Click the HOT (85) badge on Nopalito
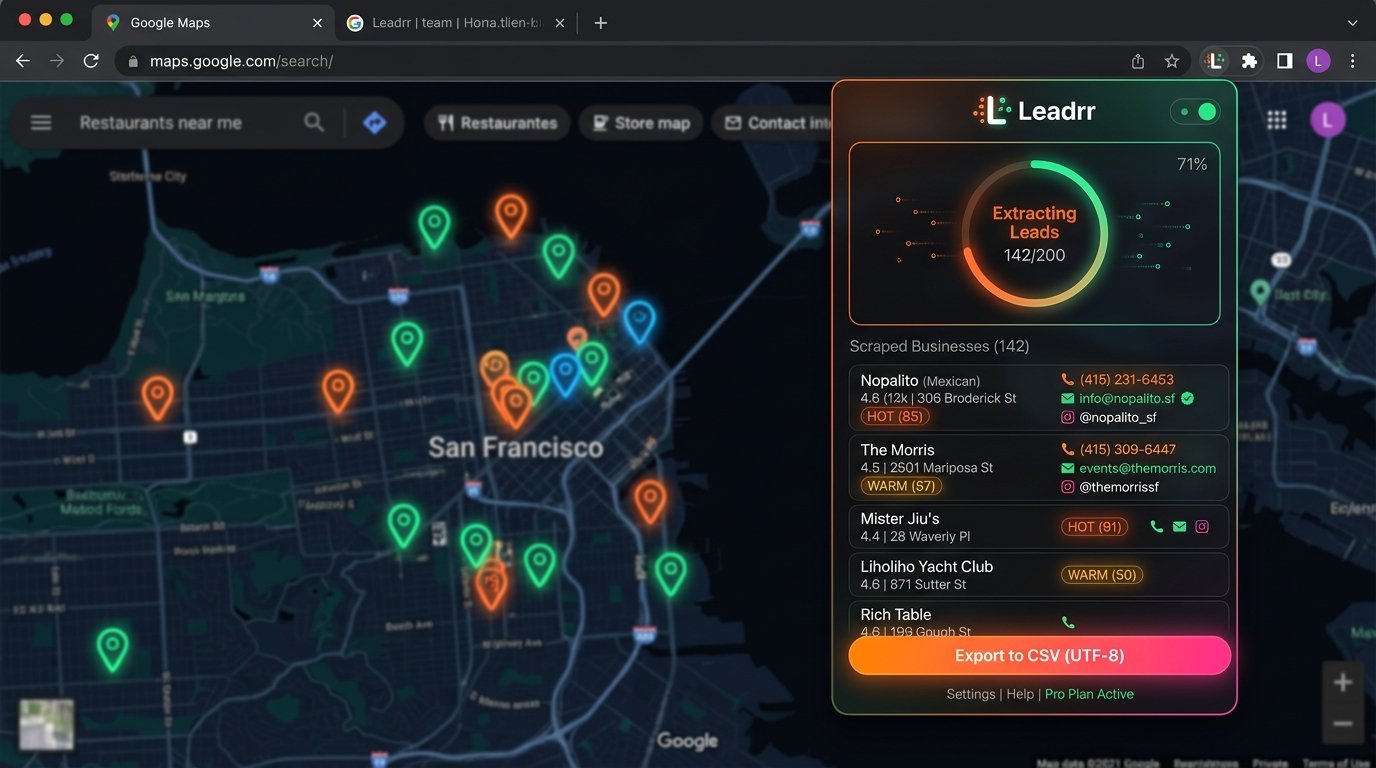 pos(895,417)
